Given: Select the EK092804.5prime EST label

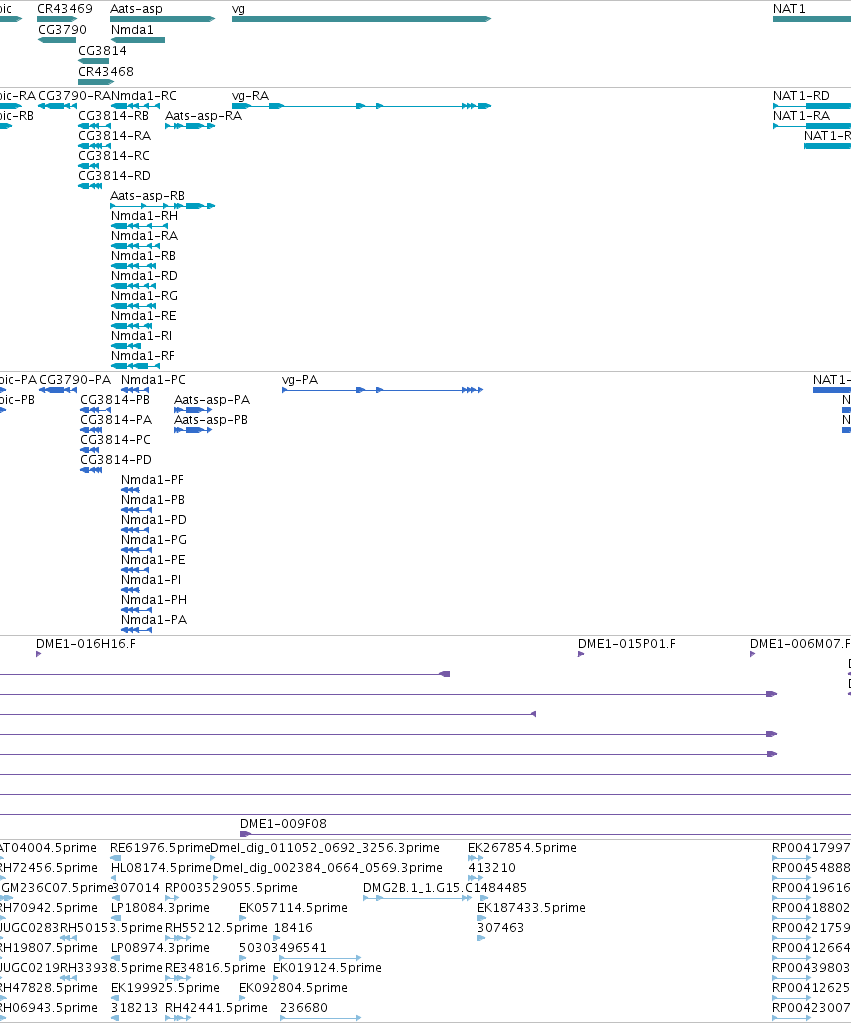Looking at the screenshot, I should click(294, 988).
